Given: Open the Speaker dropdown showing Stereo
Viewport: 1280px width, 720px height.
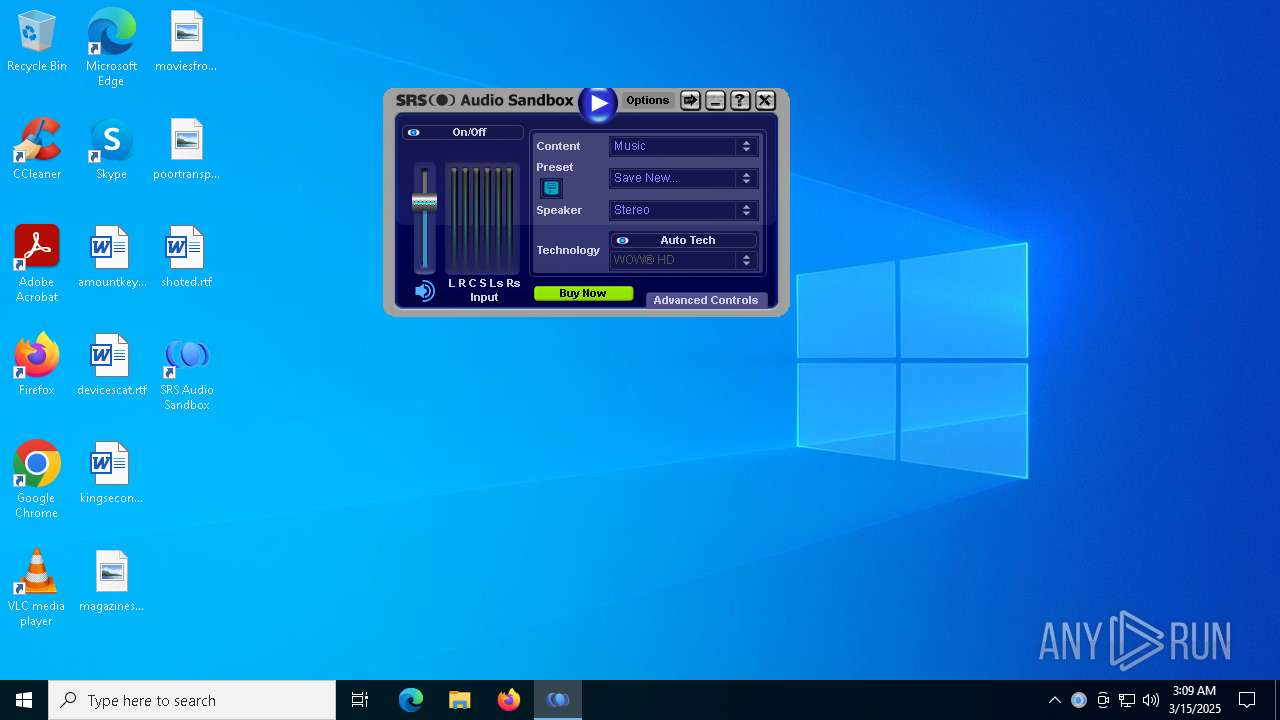Looking at the screenshot, I should click(x=683, y=210).
